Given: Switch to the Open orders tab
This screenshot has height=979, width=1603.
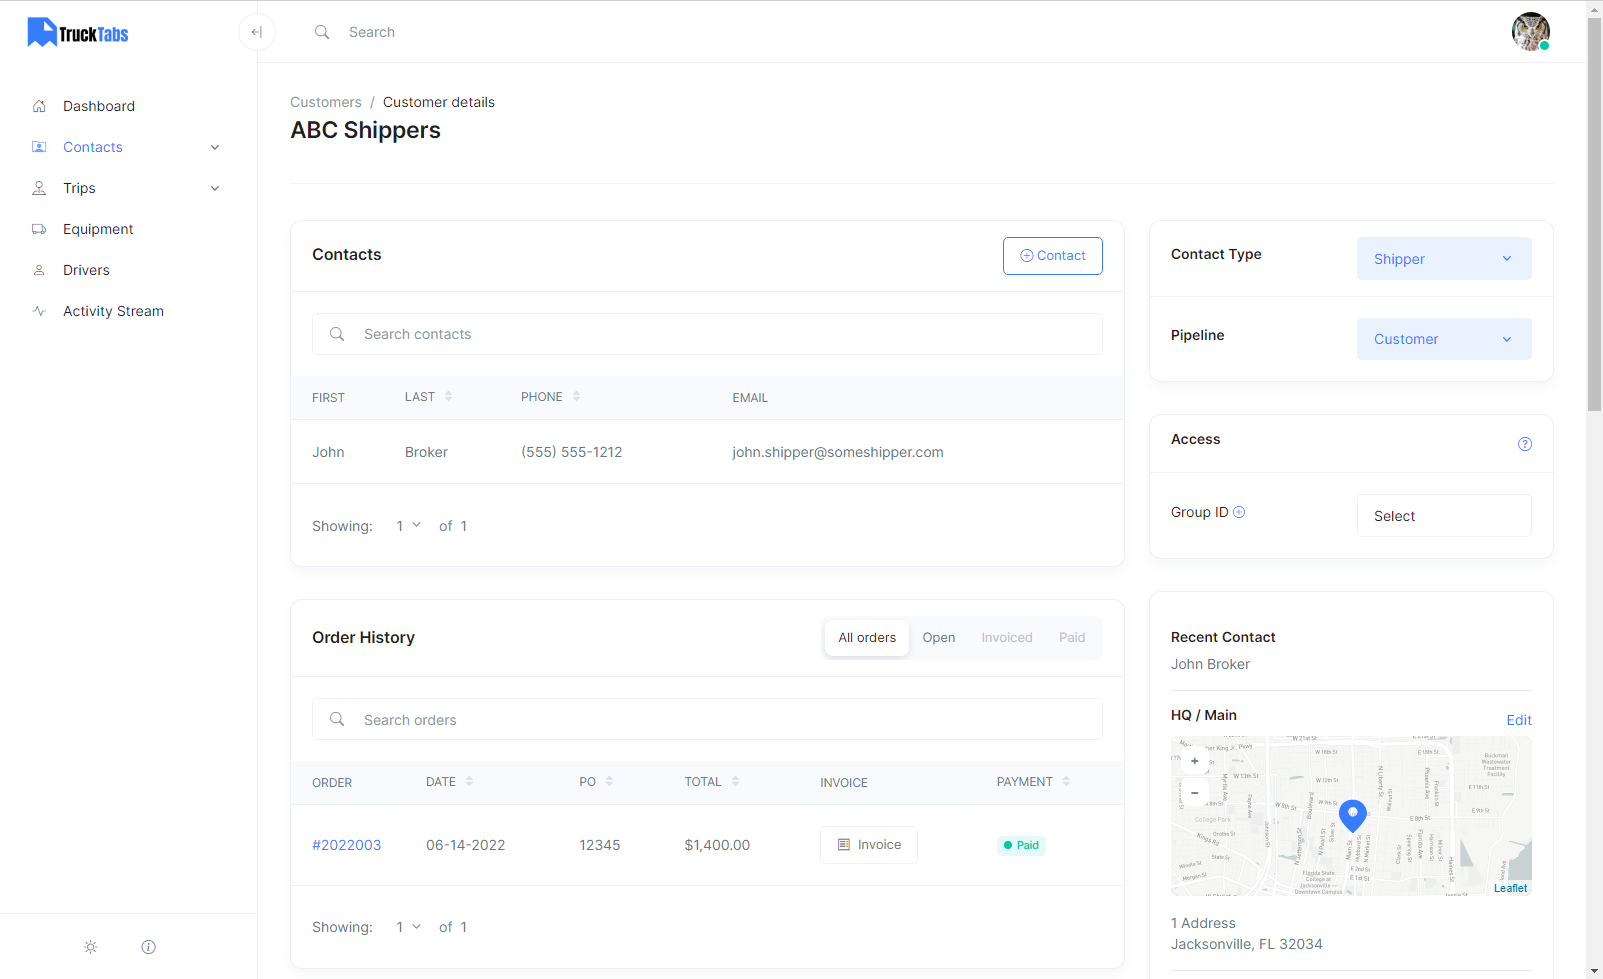Looking at the screenshot, I should tap(938, 638).
